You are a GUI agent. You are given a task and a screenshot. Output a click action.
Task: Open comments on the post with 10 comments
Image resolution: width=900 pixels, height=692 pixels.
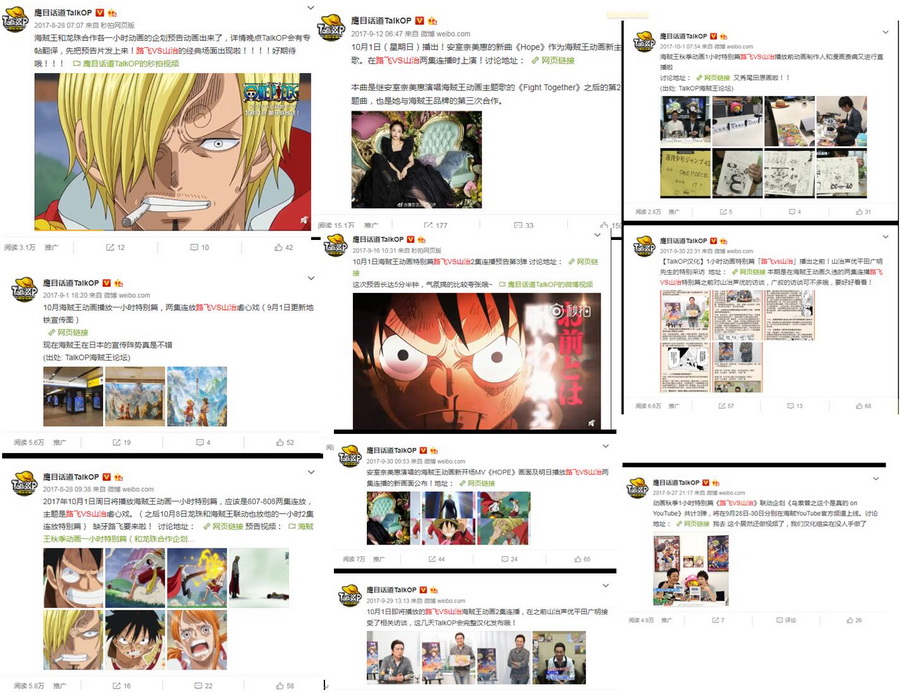point(200,247)
